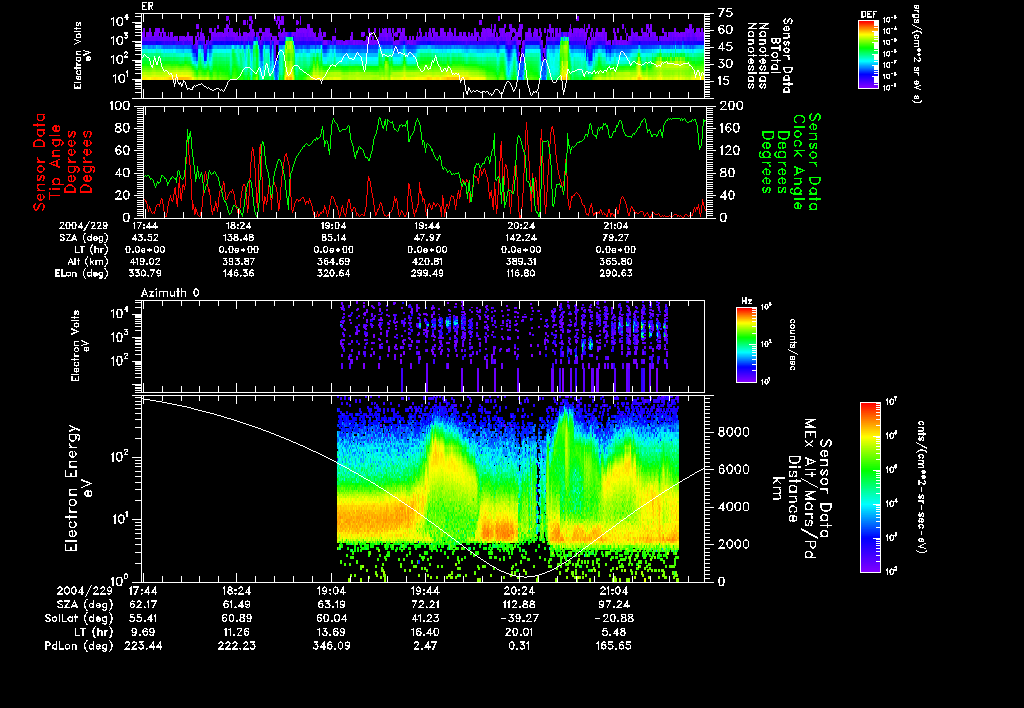
Task: Click the 'SolLat (deg)' row label
Action: point(79,618)
